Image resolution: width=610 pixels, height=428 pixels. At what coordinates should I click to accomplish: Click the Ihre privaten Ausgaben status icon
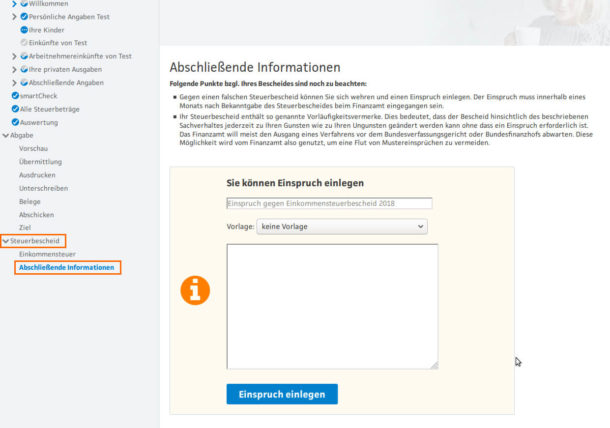tap(24, 69)
